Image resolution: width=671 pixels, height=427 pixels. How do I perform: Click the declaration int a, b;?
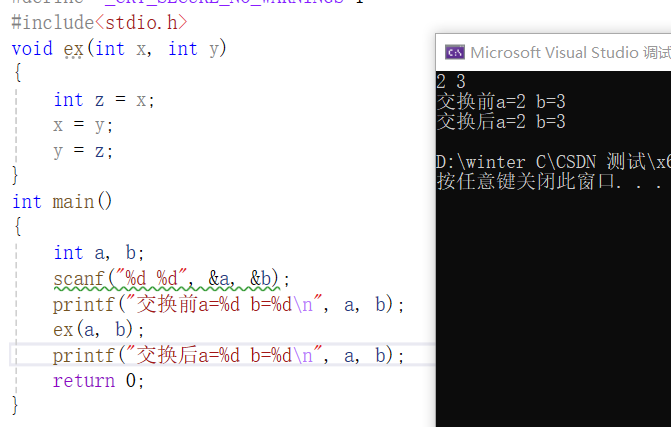point(99,253)
